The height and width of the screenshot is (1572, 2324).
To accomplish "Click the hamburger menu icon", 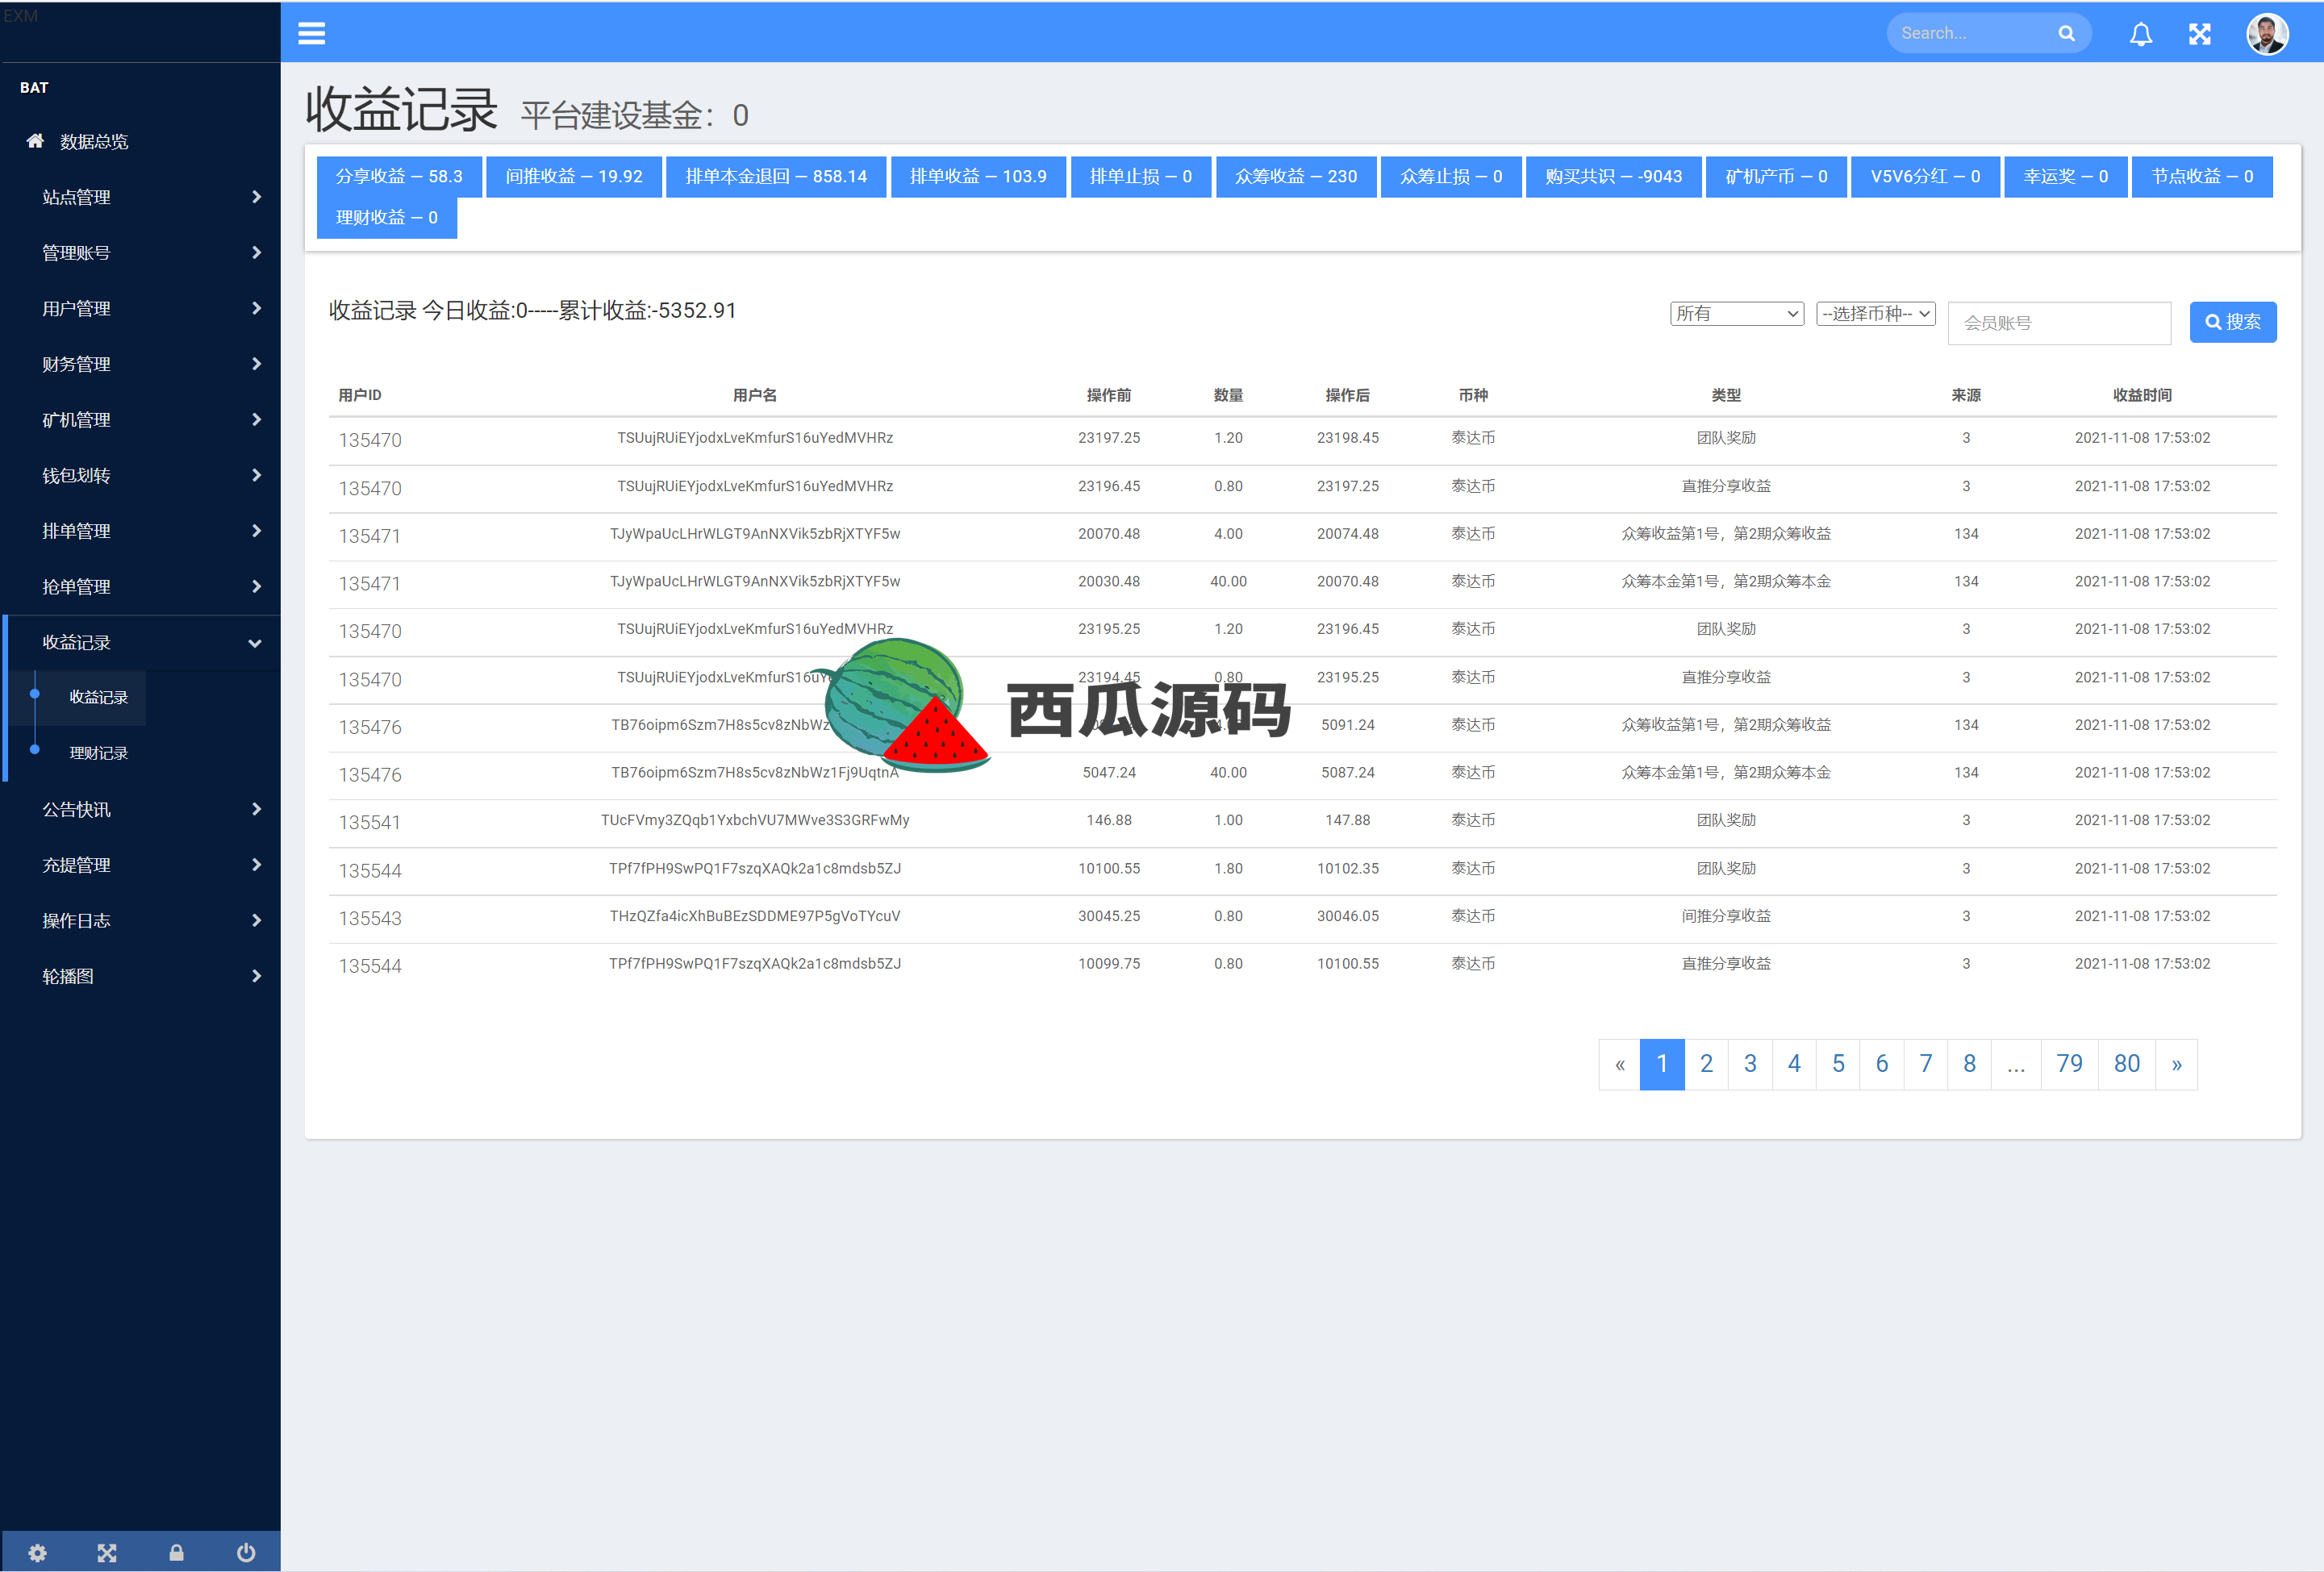I will [311, 34].
